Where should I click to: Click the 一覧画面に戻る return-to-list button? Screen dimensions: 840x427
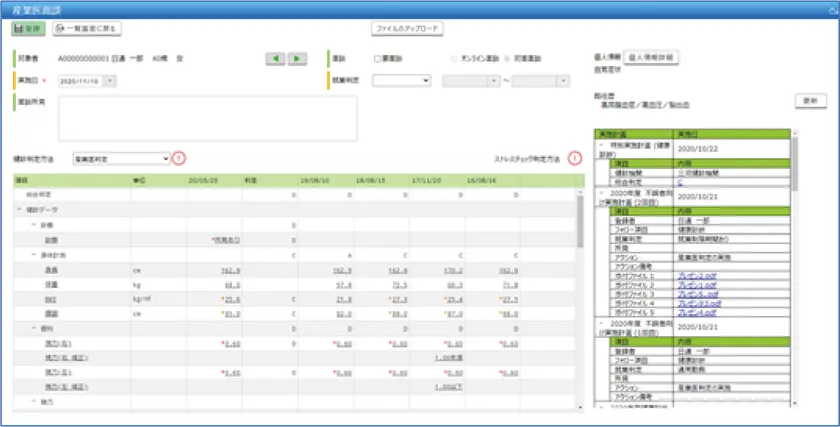coord(87,29)
